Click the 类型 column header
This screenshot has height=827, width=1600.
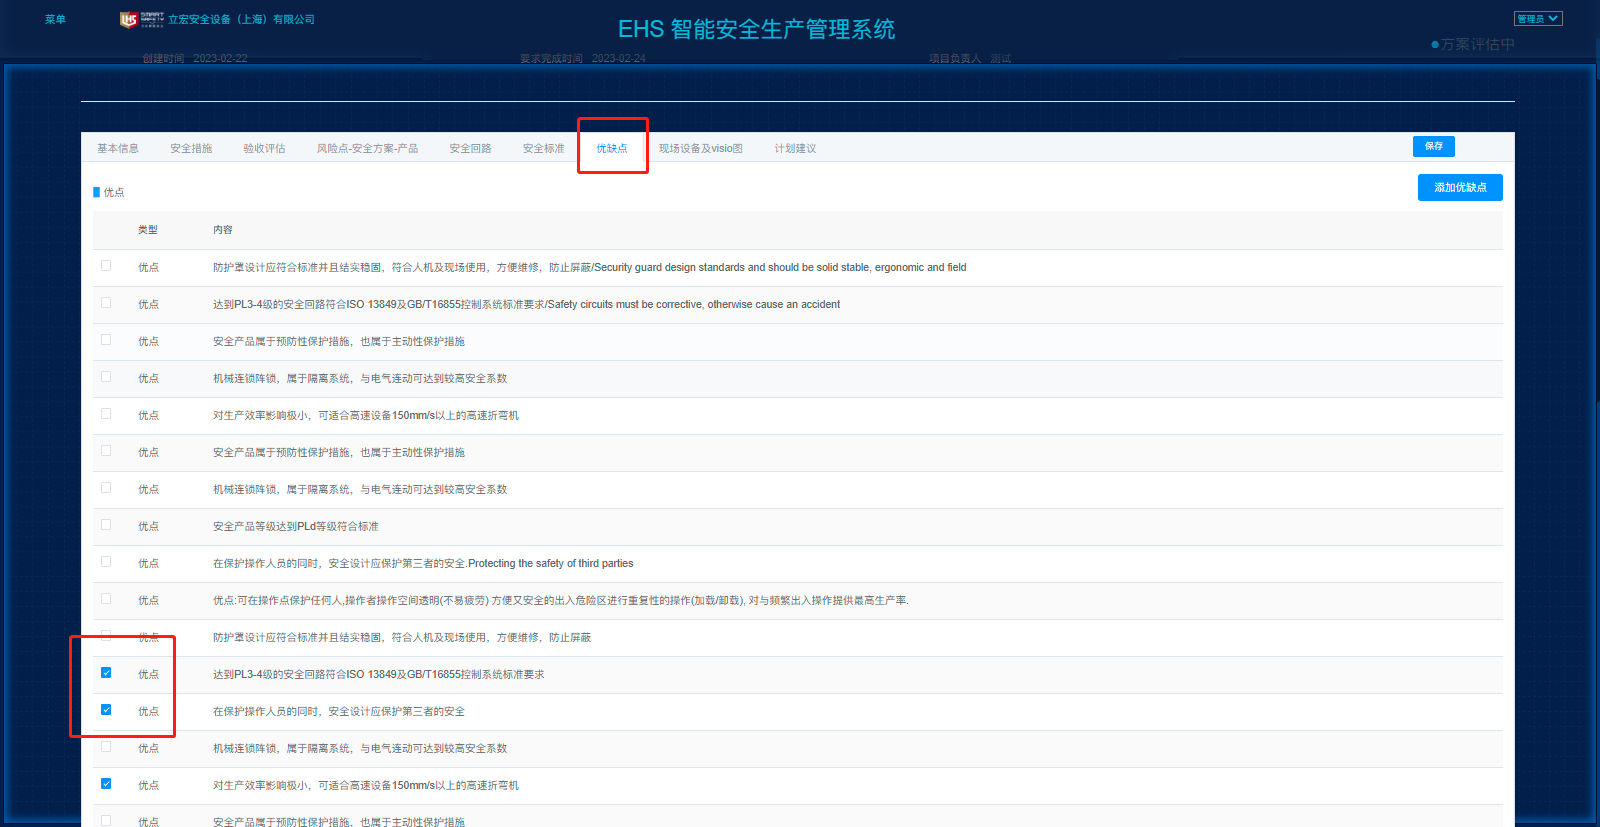[x=148, y=230]
